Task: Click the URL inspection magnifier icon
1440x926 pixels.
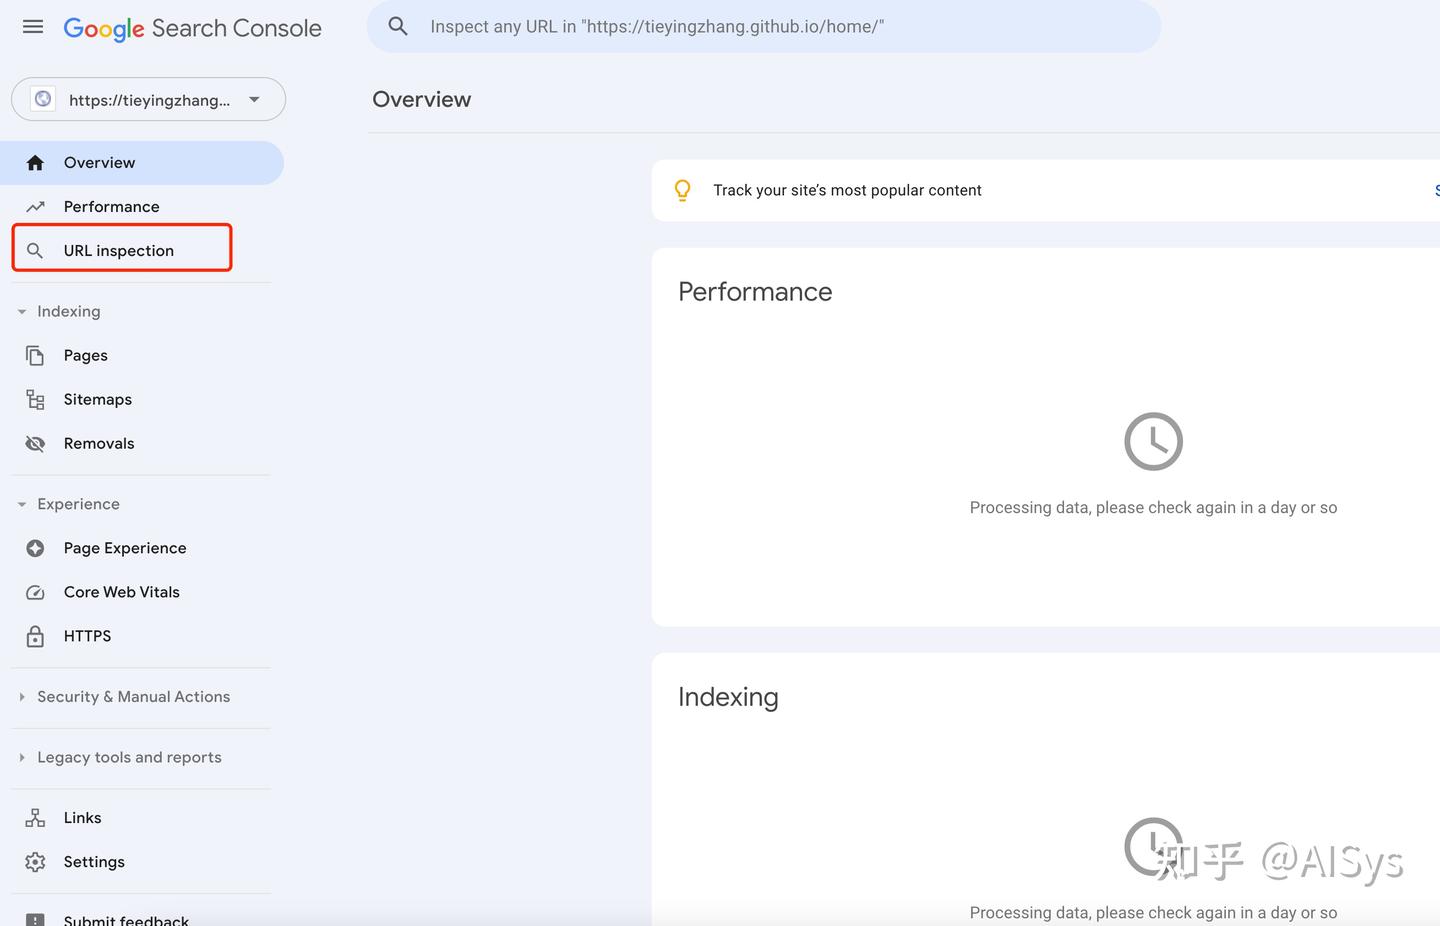Action: pyautogui.click(x=35, y=250)
